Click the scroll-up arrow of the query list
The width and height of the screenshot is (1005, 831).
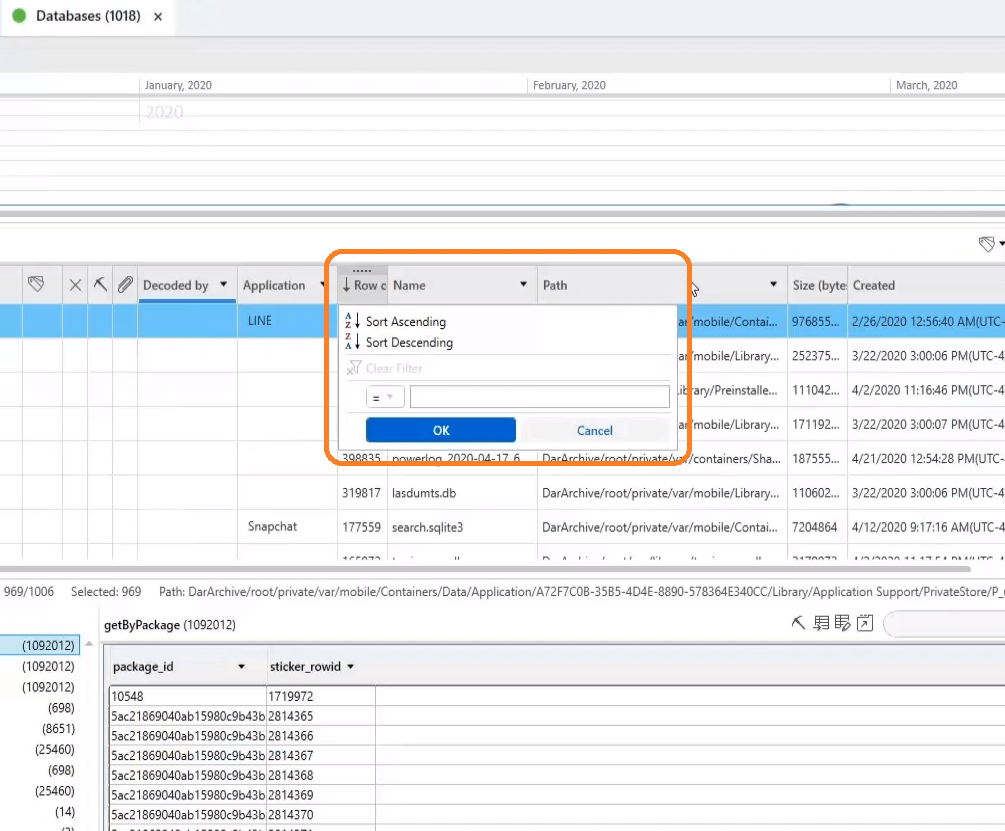pos(89,644)
